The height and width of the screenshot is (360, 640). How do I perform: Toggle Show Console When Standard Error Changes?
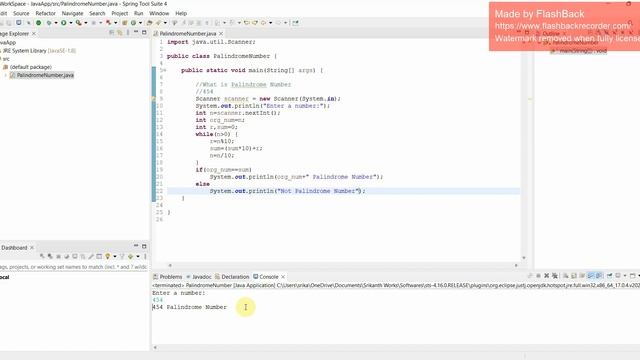pos(599,276)
